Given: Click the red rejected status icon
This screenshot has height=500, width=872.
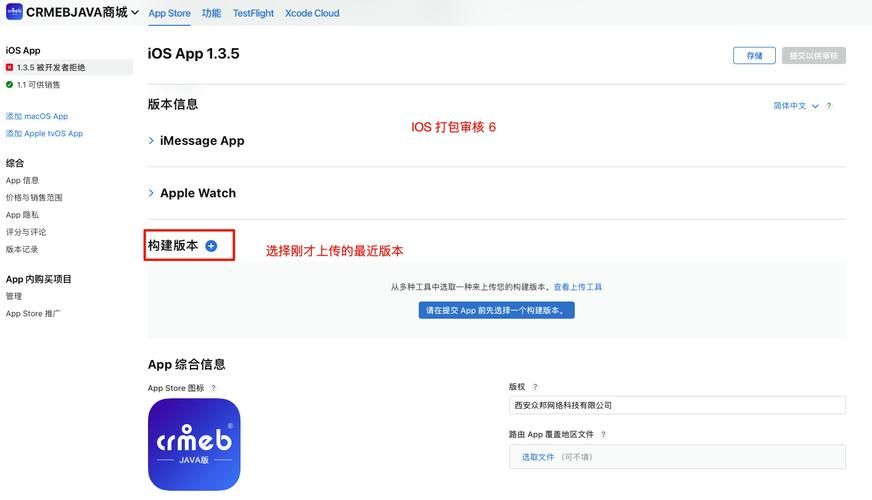Looking at the screenshot, I should [x=9, y=67].
